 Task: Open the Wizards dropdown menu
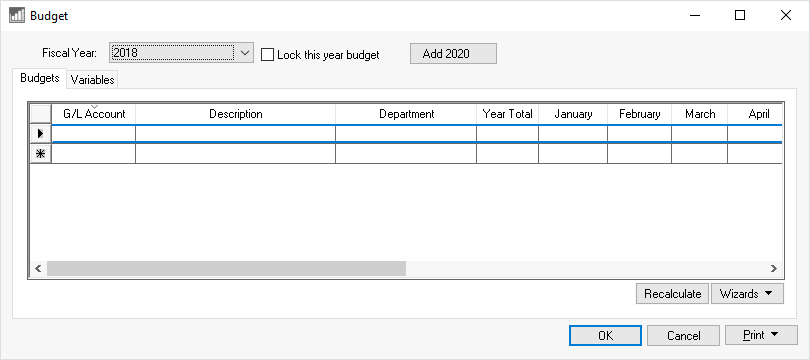(x=747, y=293)
